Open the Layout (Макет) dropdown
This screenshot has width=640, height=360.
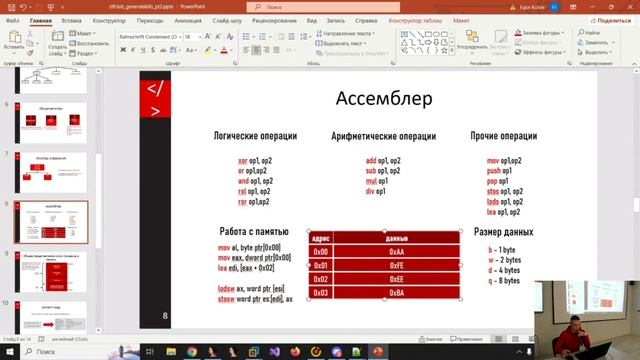pos(83,33)
